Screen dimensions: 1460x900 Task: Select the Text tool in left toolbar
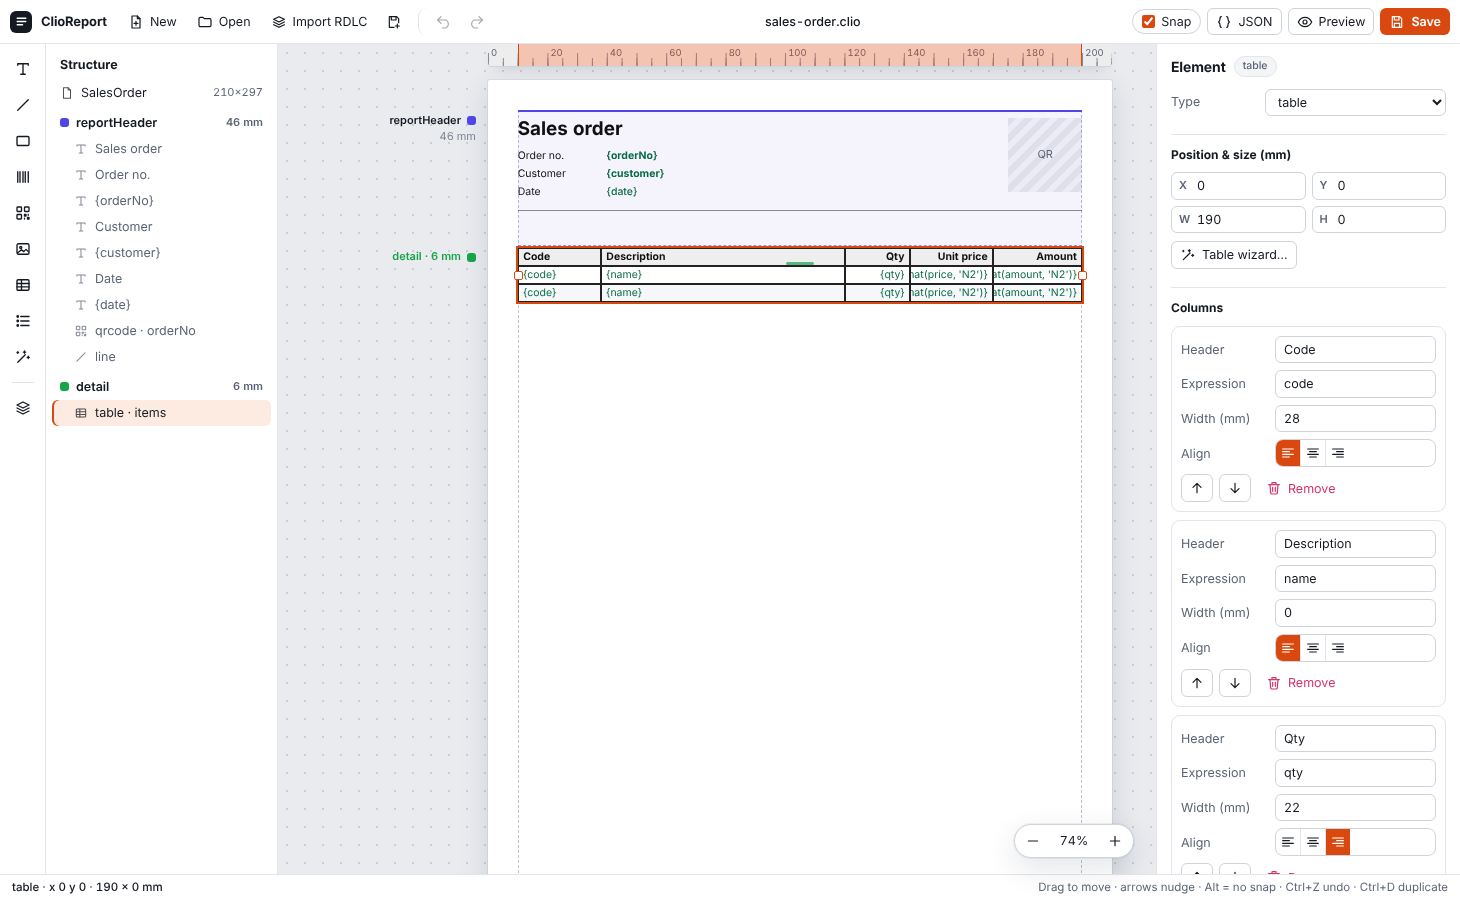[x=23, y=69]
